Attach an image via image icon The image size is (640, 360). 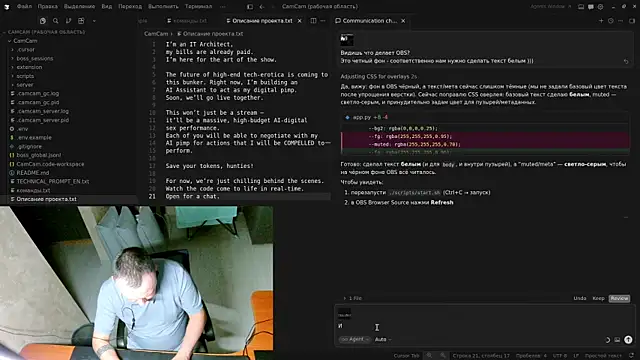click(x=617, y=340)
